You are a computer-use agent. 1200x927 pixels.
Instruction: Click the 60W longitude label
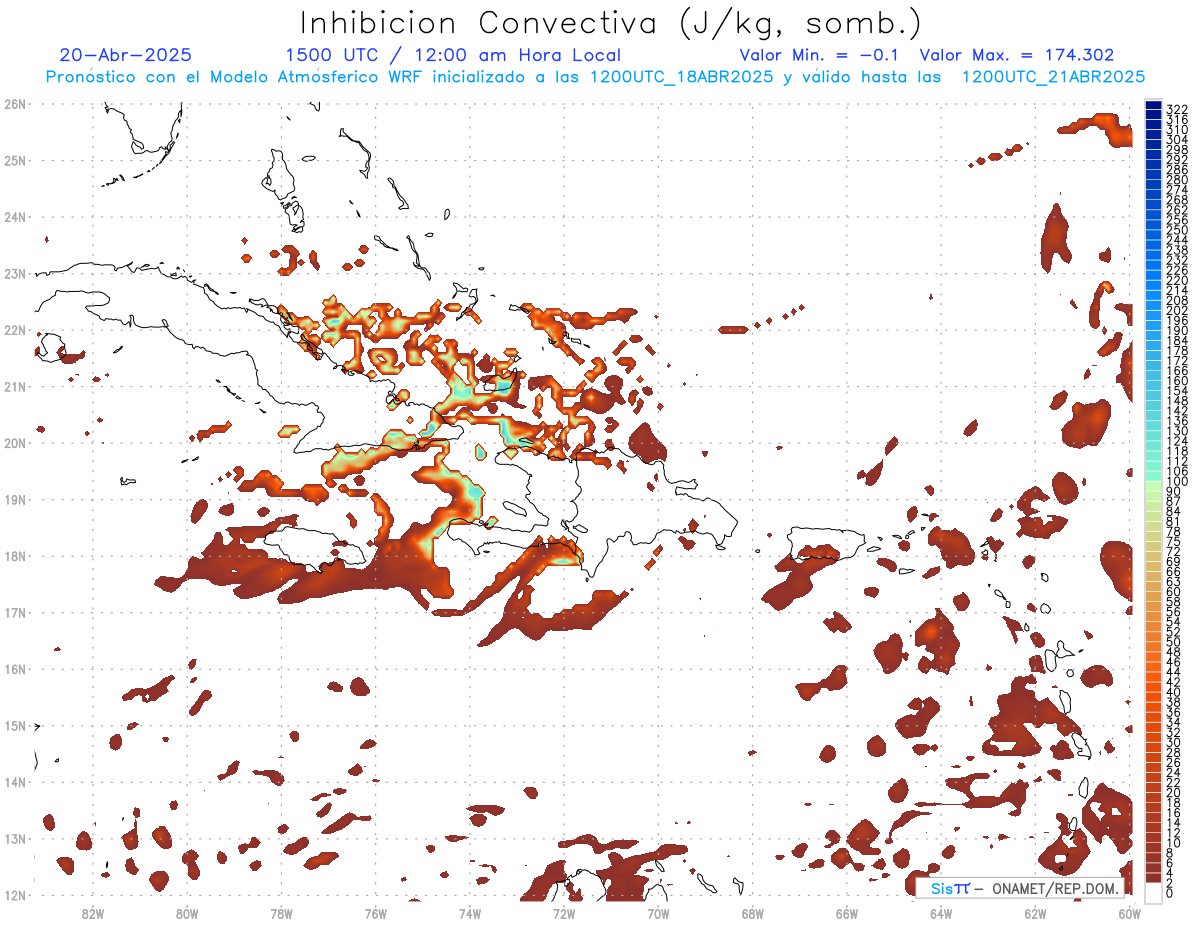click(x=1130, y=913)
